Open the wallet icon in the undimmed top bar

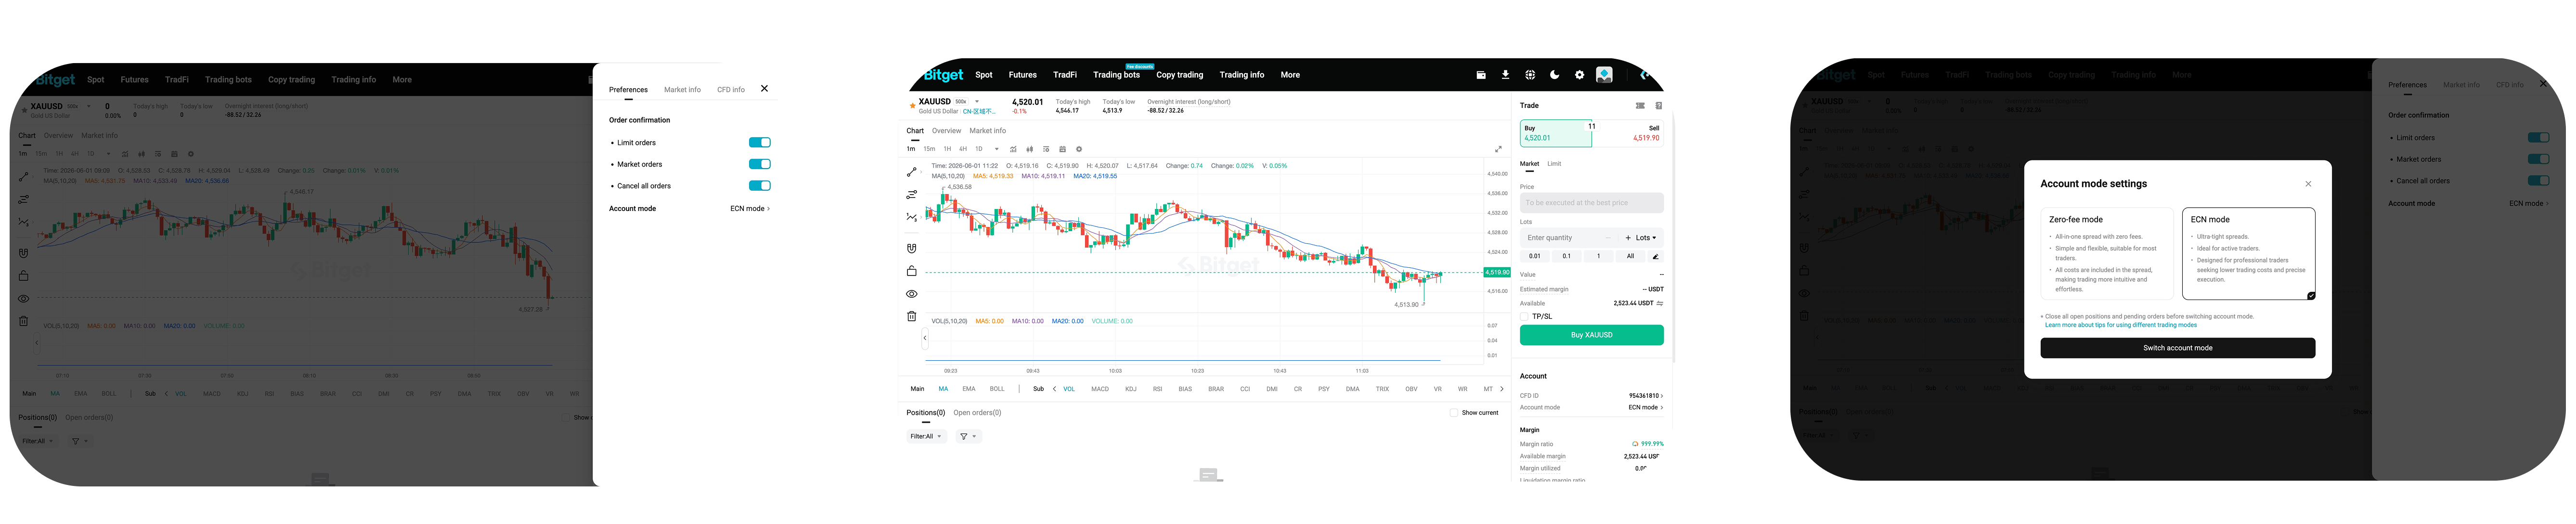(x=1481, y=75)
